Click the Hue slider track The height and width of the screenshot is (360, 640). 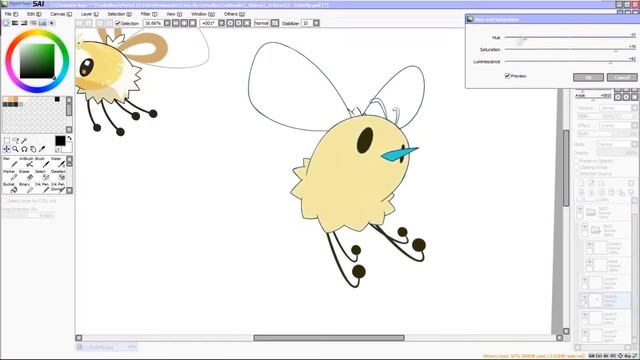[570, 37]
